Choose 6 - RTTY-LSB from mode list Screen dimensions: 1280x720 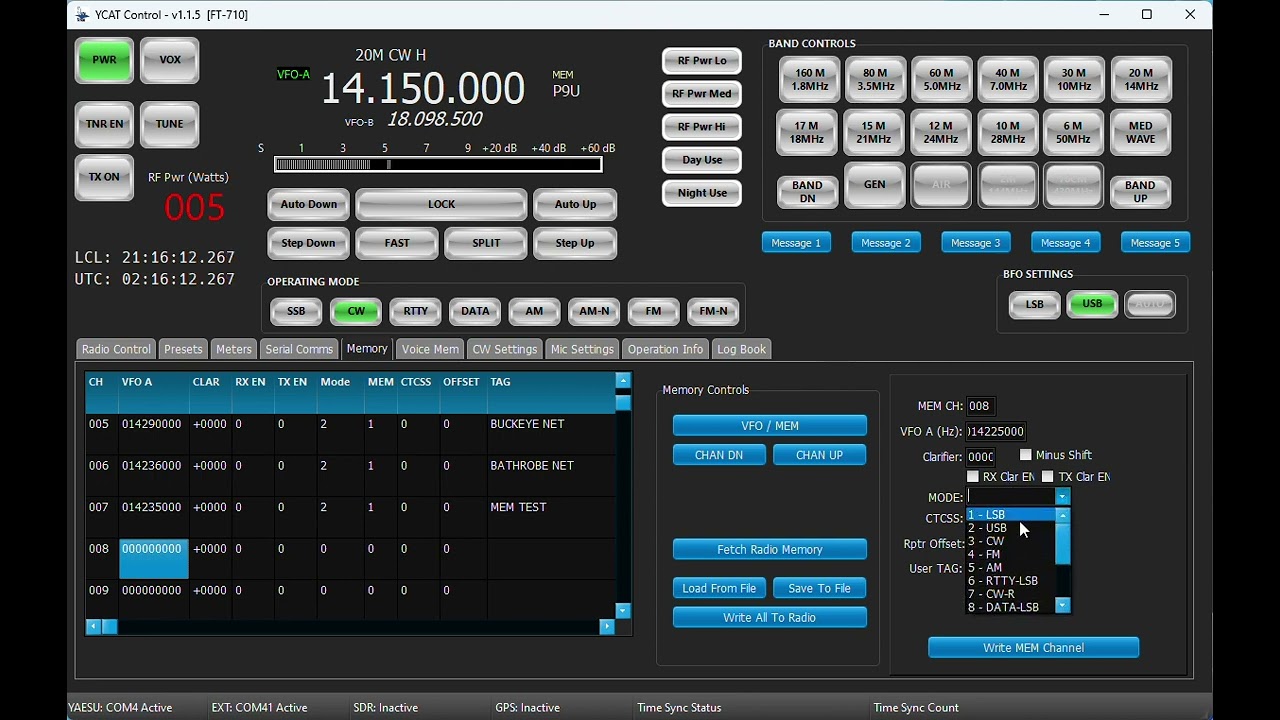[x=1010, y=581]
